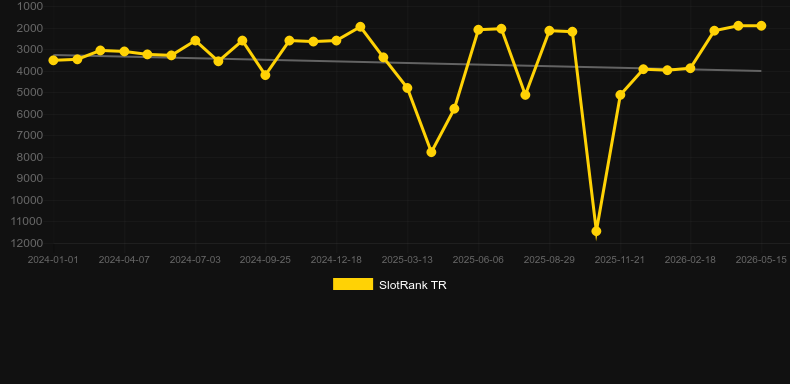Viewport: 790px width, 384px height.
Task: Select the data point dipping near 8000
Action: [431, 152]
